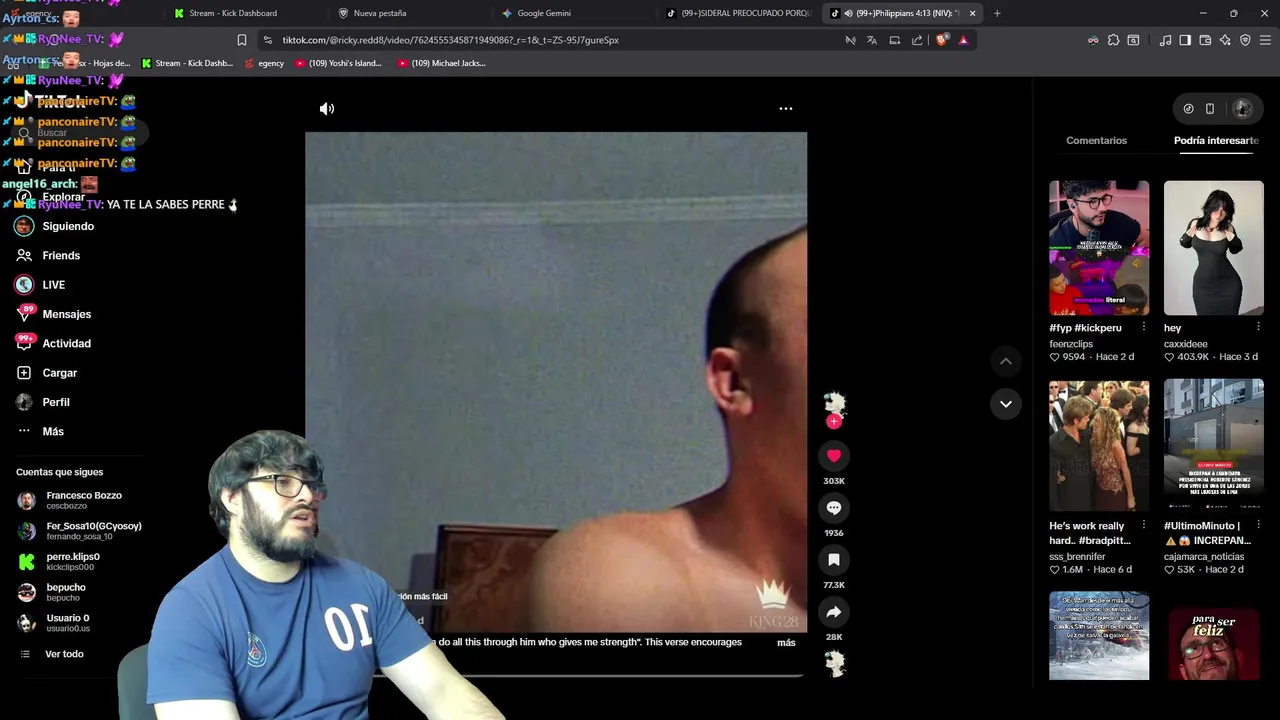Mute the TikTok video with the speaker icon

pyautogui.click(x=327, y=108)
